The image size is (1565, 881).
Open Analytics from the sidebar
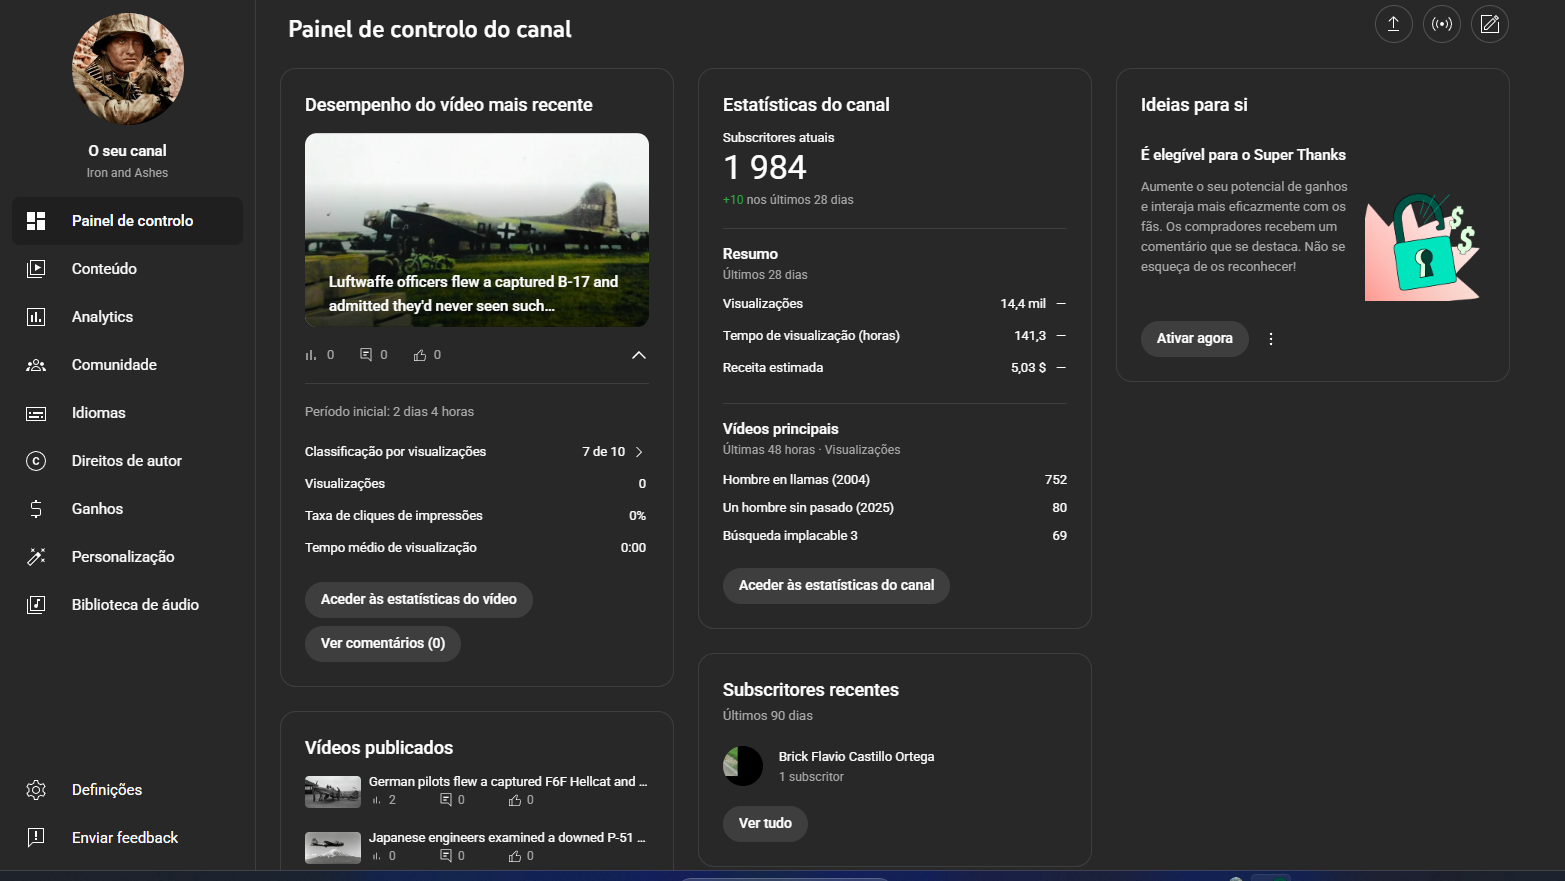(102, 317)
